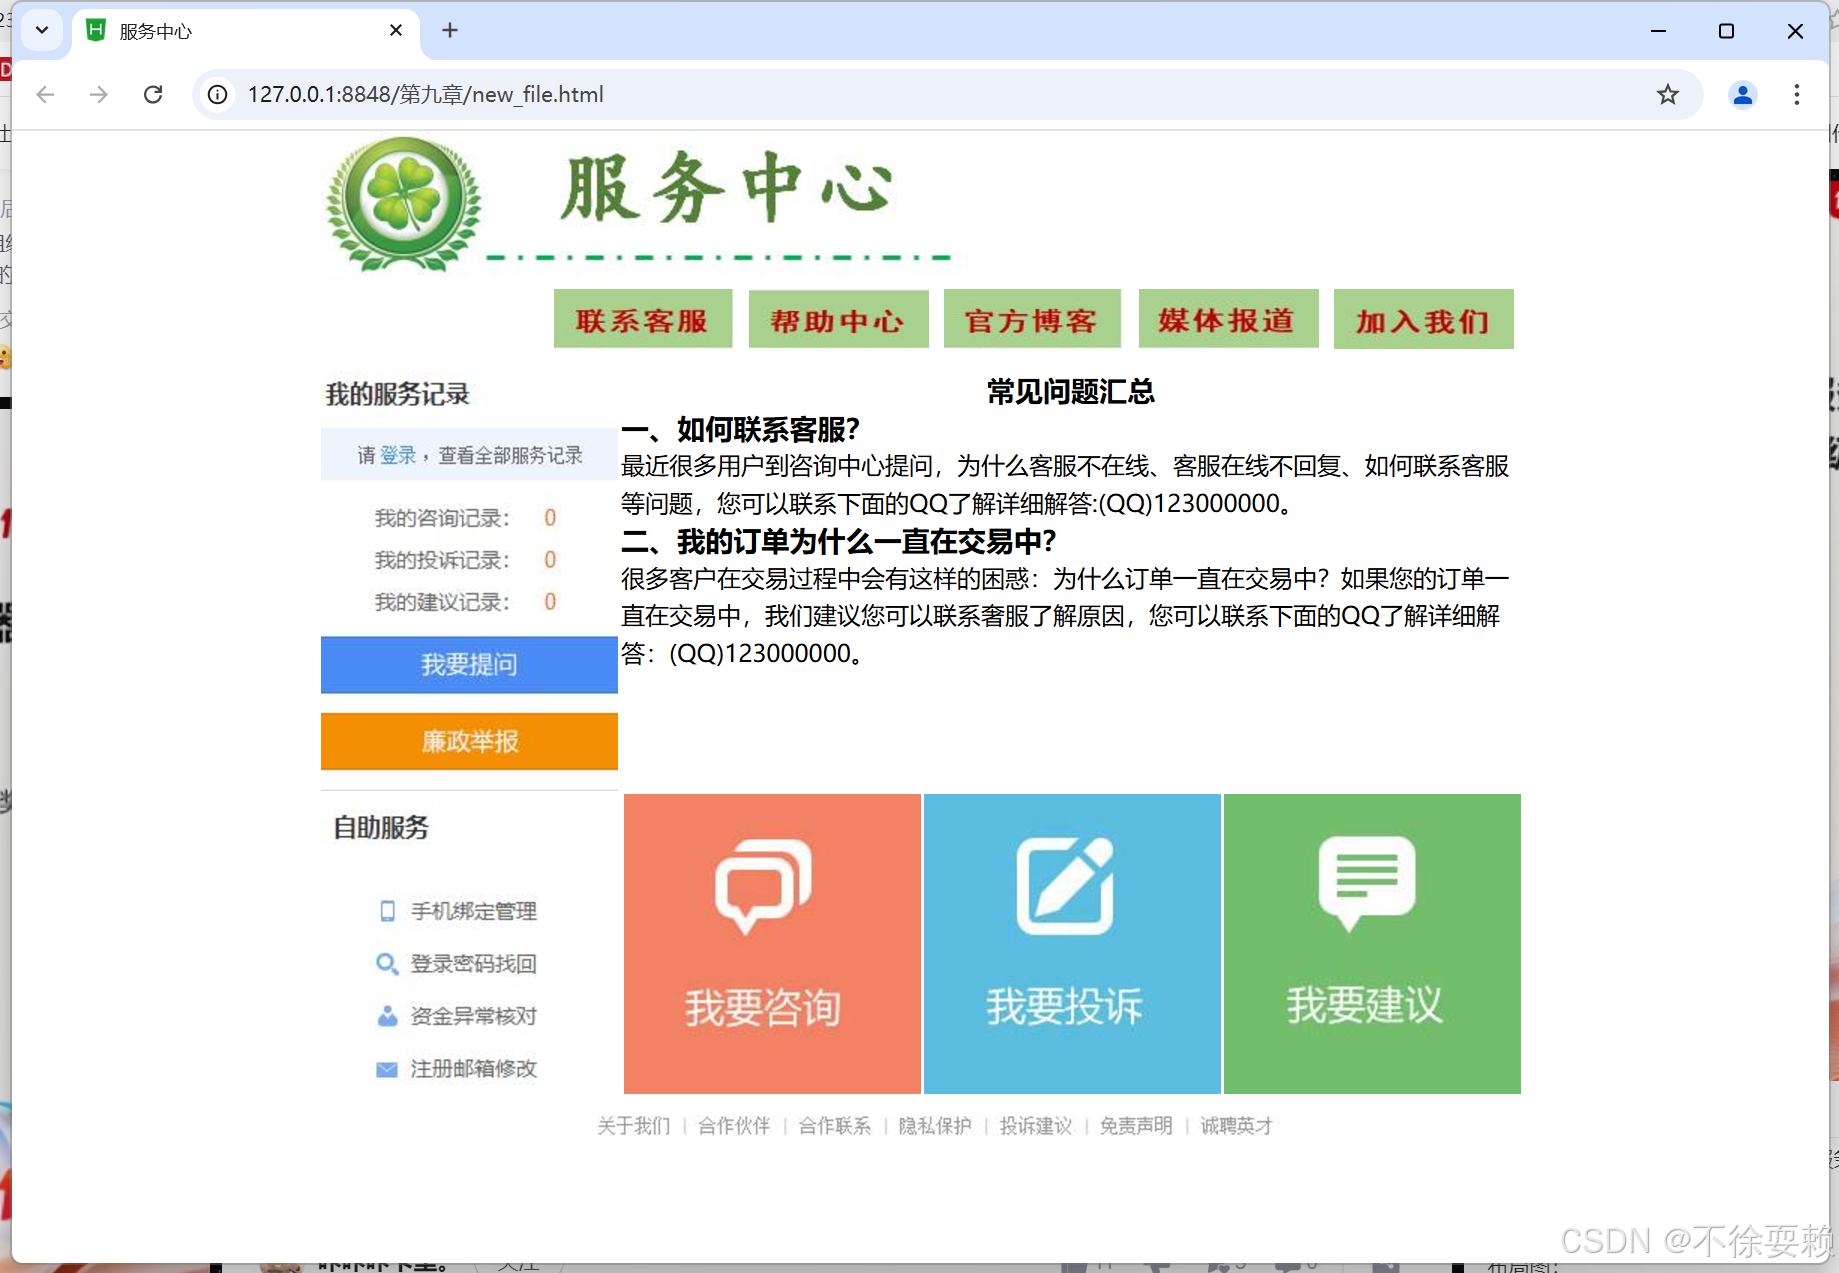Screen dimensions: 1839x1273
Task: Click the page reload icon
Action: click(152, 94)
